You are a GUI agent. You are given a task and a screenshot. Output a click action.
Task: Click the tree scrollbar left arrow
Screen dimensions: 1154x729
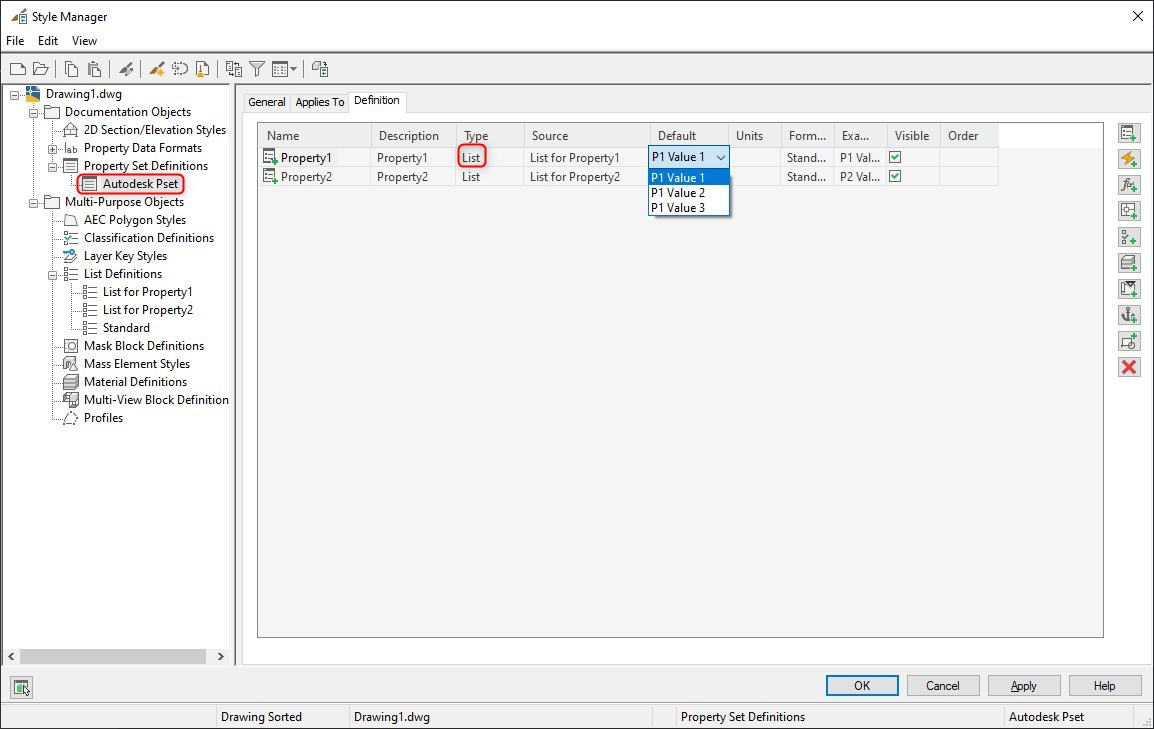[11, 656]
